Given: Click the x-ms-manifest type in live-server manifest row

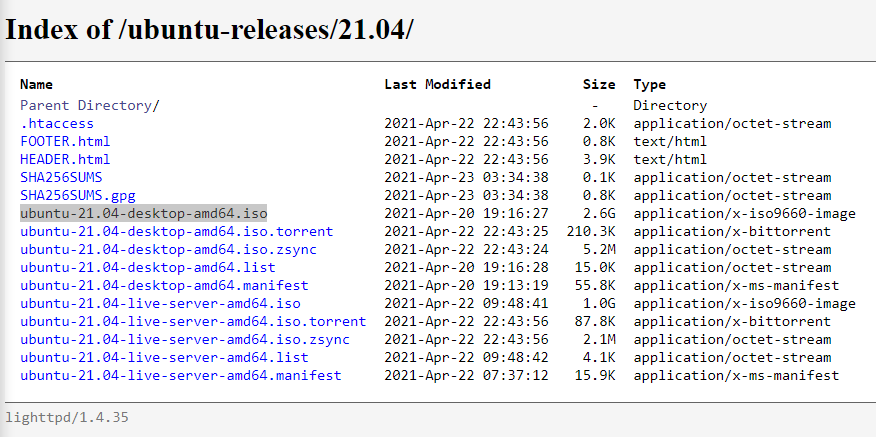Looking at the screenshot, I should point(736,376).
